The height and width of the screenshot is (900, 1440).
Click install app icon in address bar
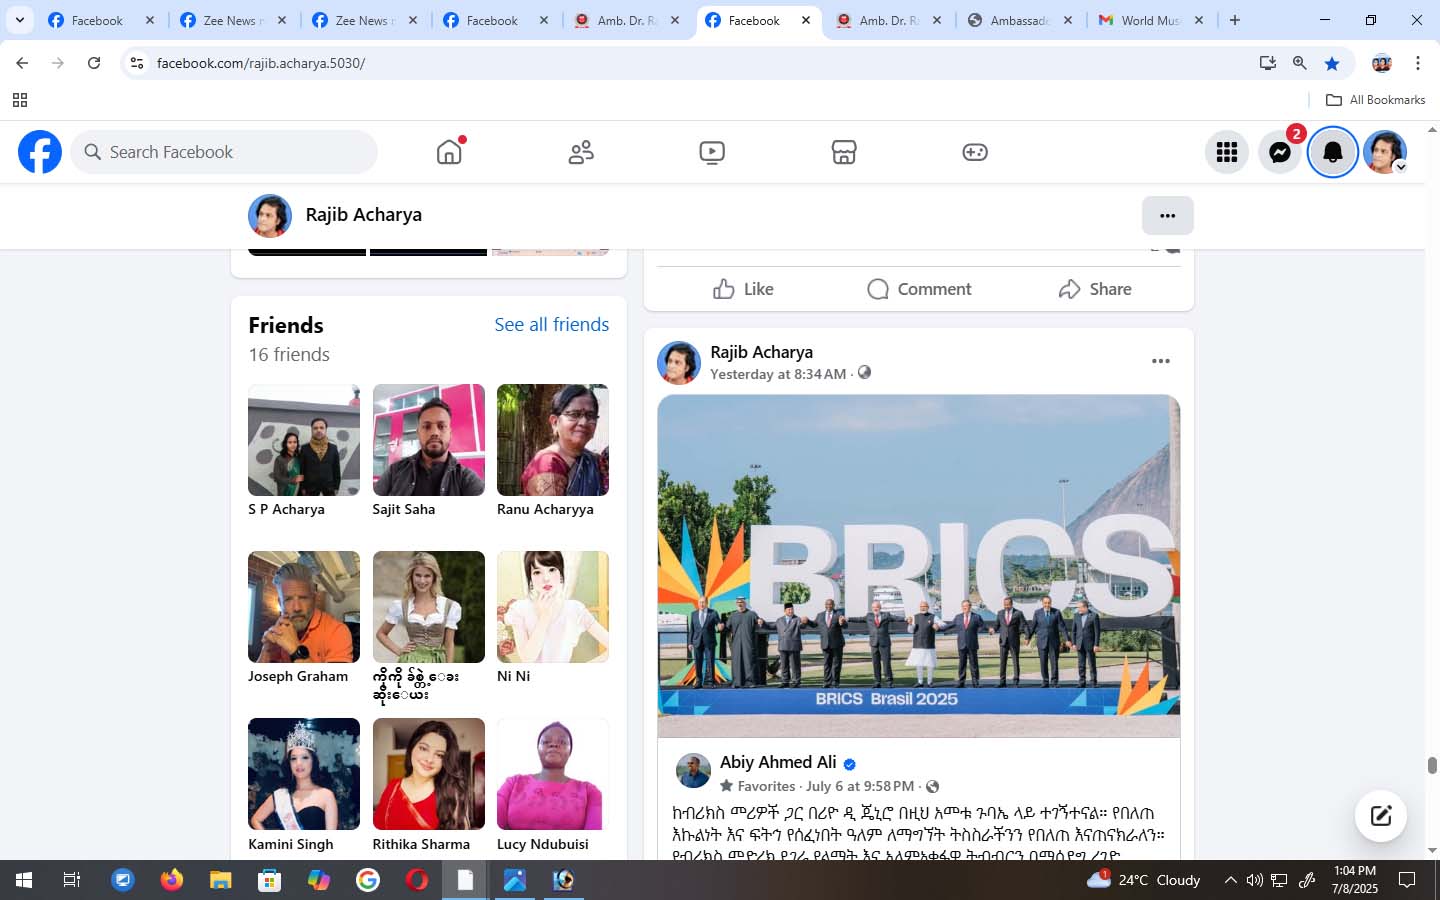pos(1268,63)
